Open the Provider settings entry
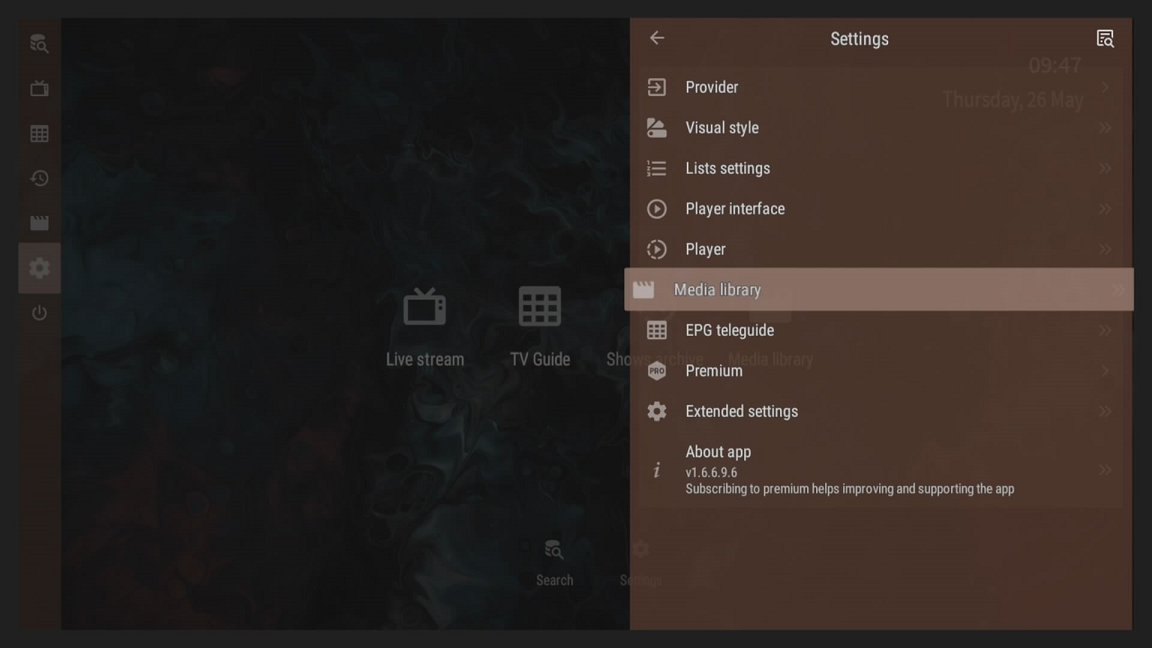 (712, 88)
